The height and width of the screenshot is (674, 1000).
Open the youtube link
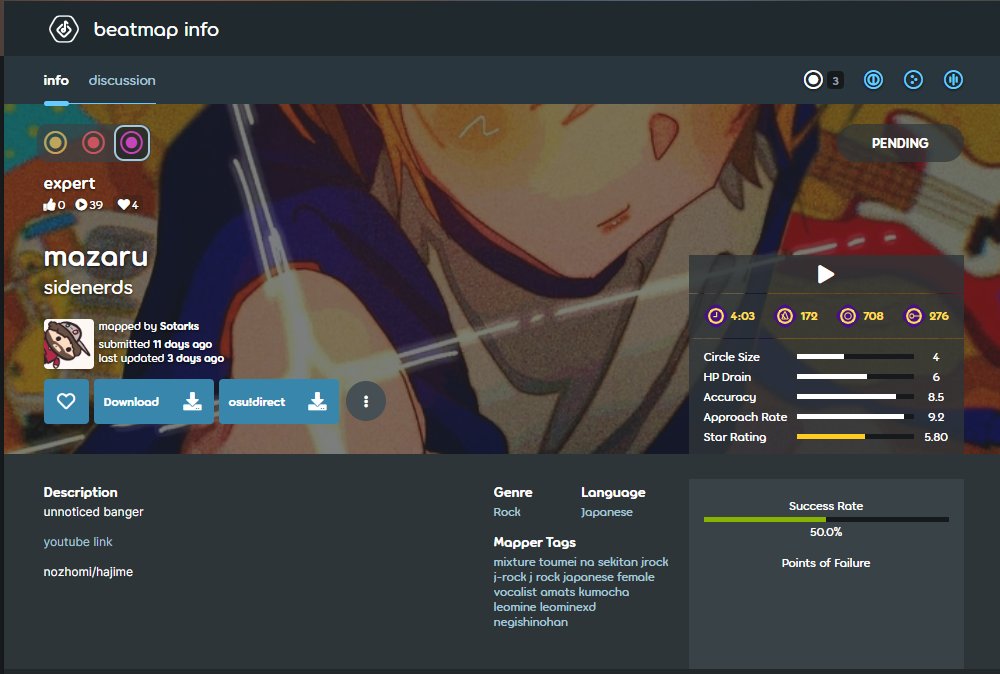click(x=78, y=541)
